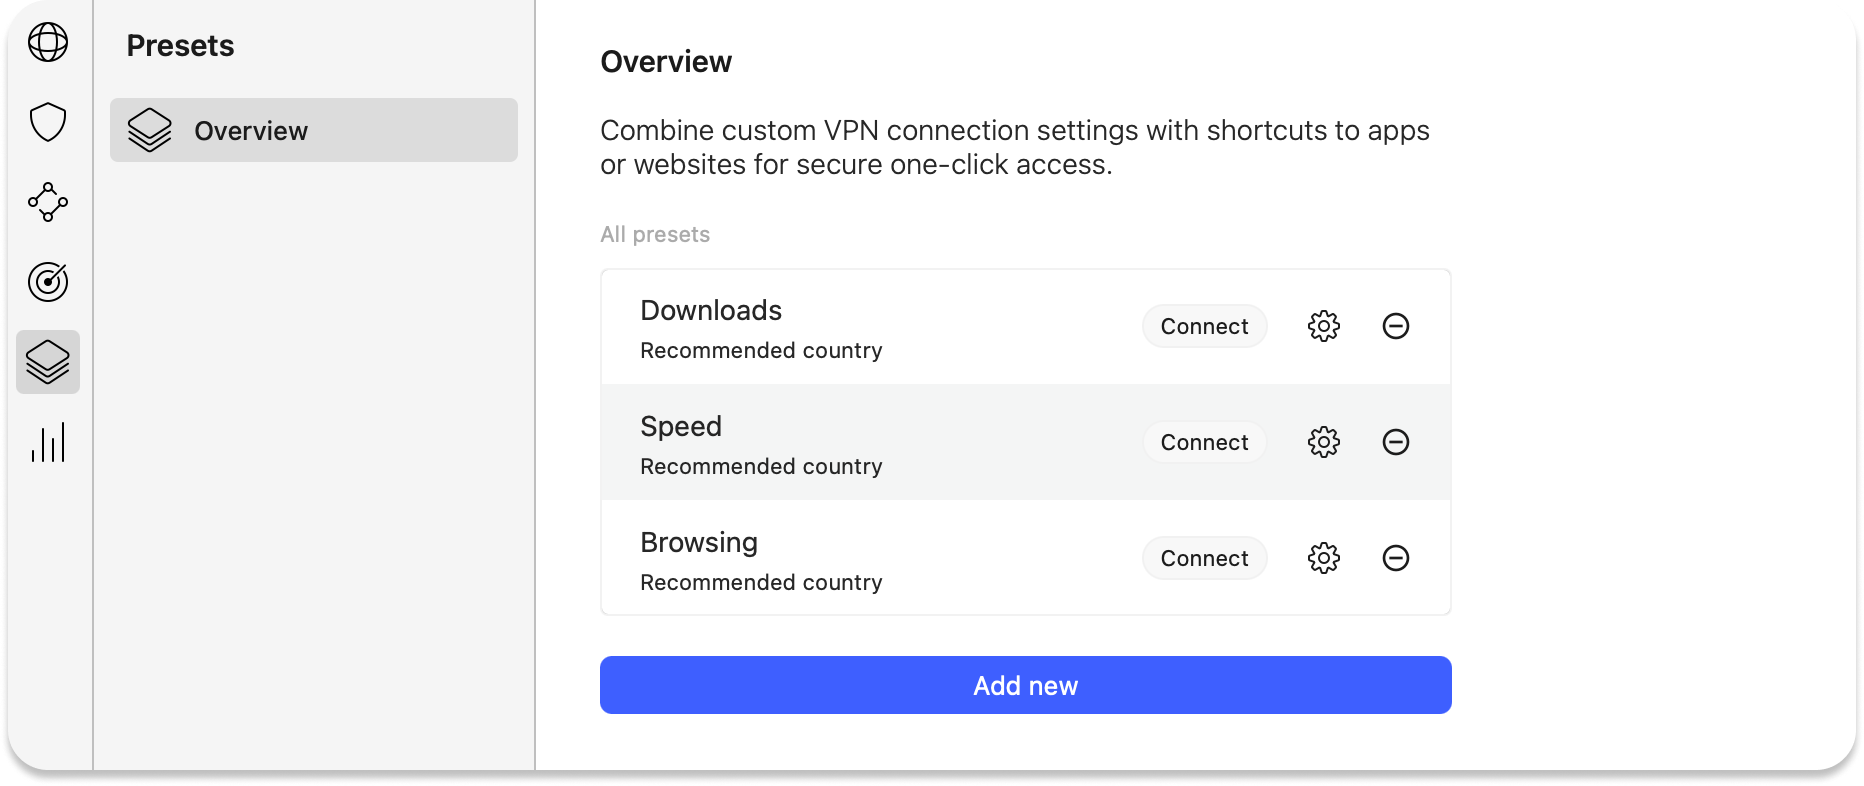
Task: Click the Add new button
Action: 1025,685
